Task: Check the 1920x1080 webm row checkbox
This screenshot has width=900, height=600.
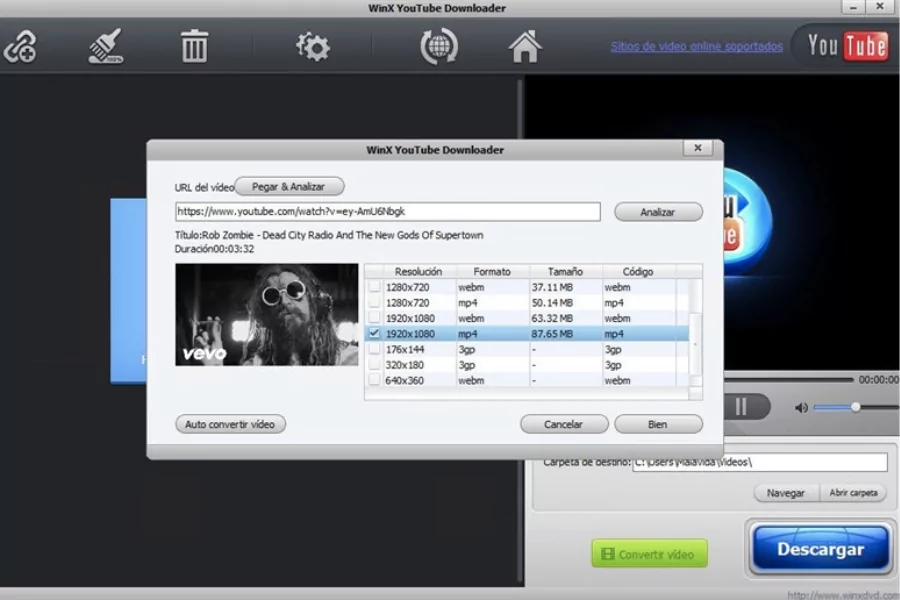Action: [374, 318]
